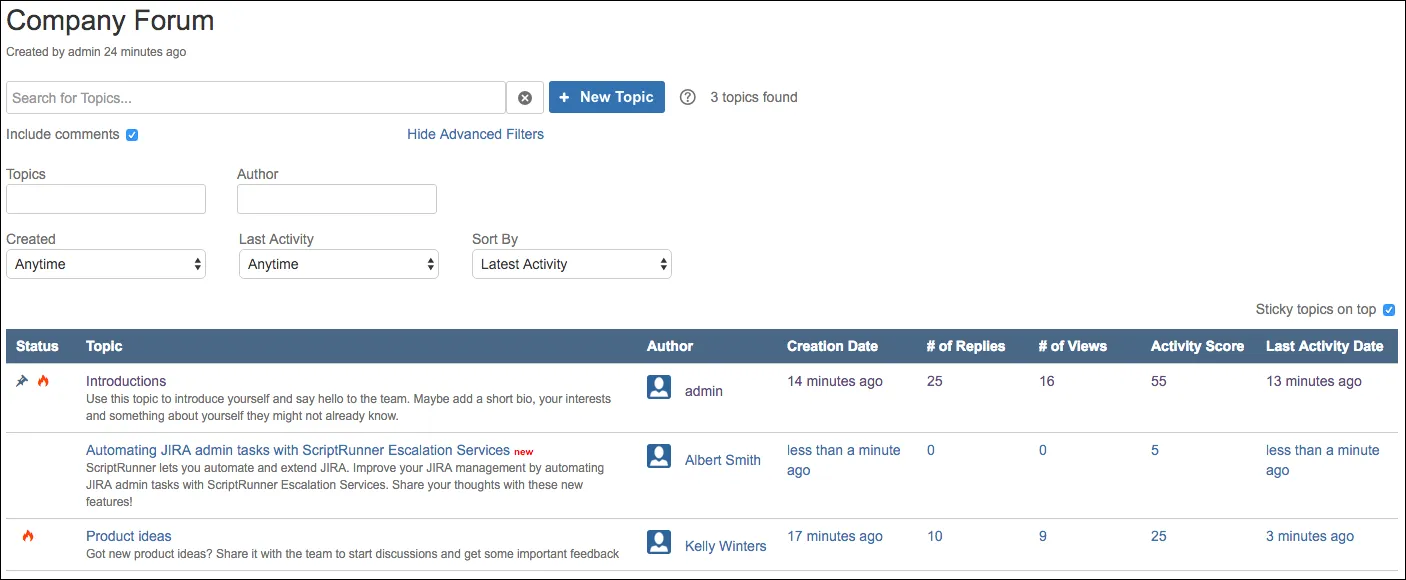Sort by the Last Activity Date column header
The height and width of the screenshot is (580, 1406).
pos(1324,346)
